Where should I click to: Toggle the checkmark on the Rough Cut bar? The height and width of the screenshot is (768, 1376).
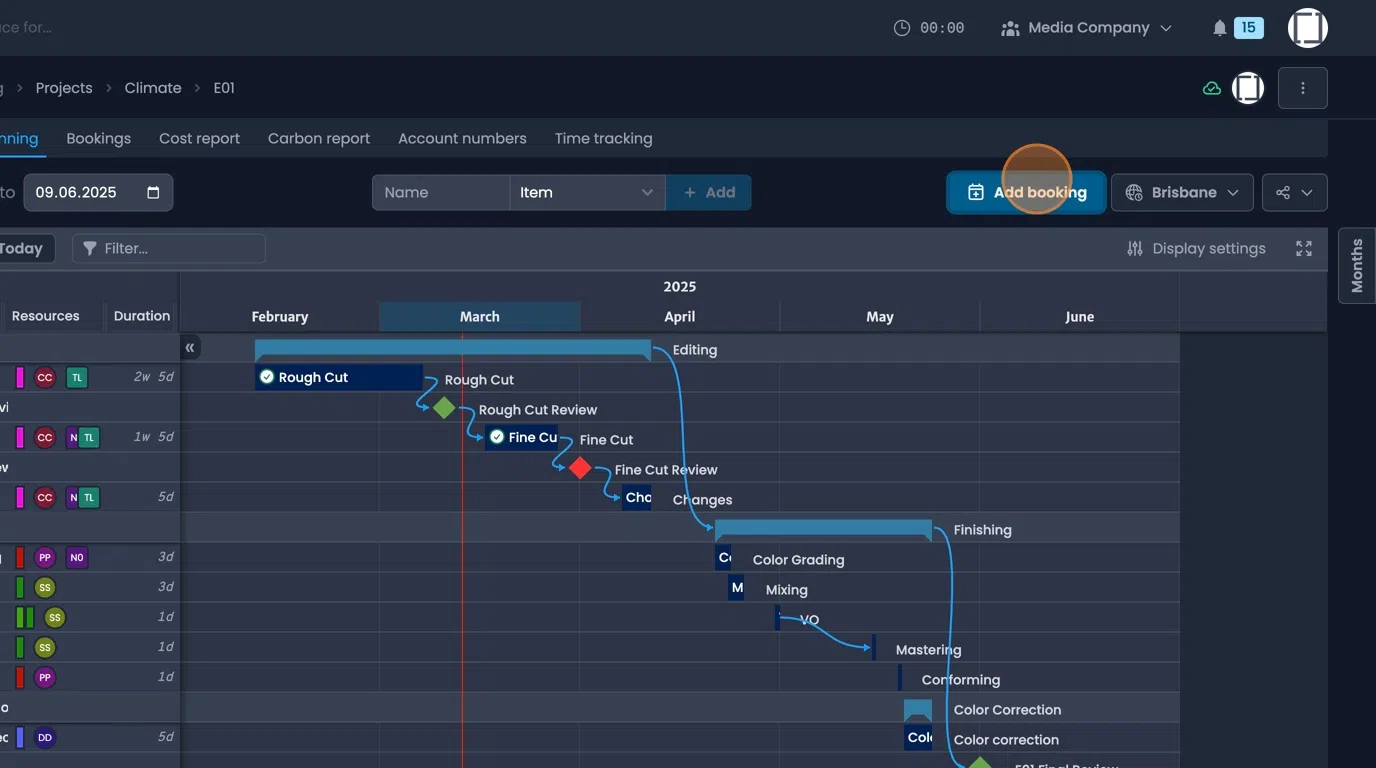point(266,377)
